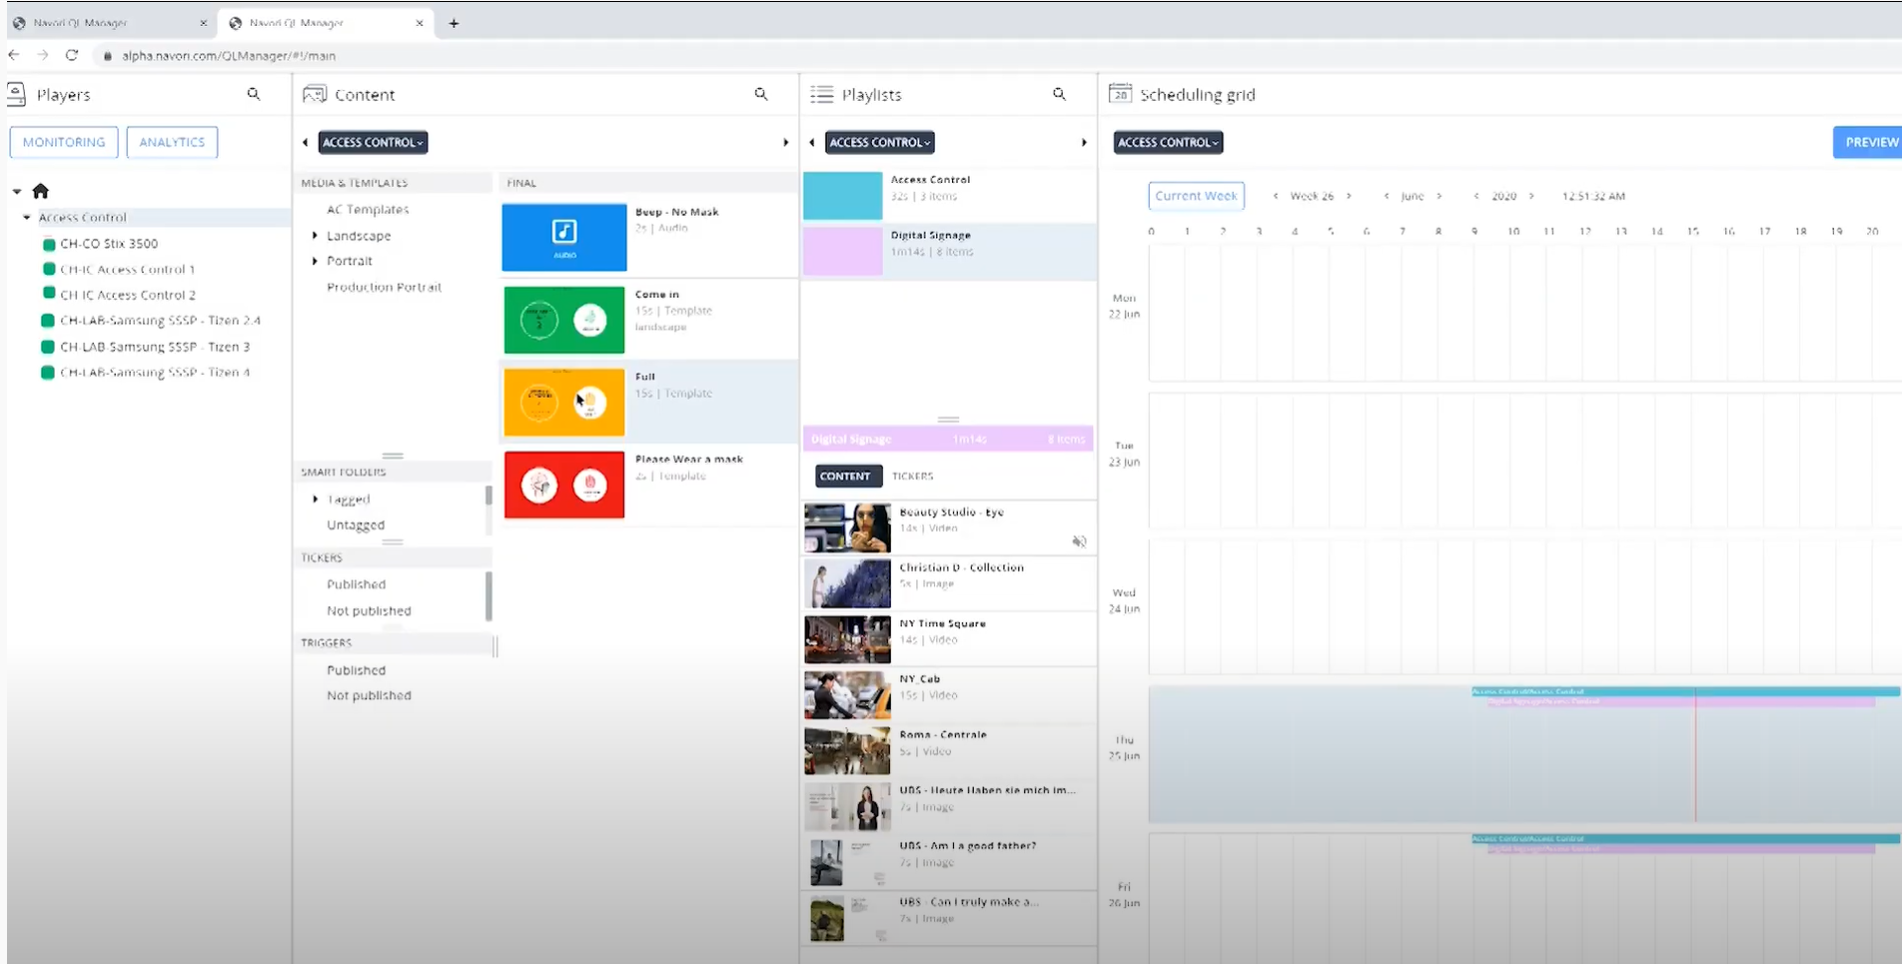This screenshot has width=1902, height=964.
Task: Click the muted speaker icon on Beauty Studio
Action: click(x=1079, y=541)
